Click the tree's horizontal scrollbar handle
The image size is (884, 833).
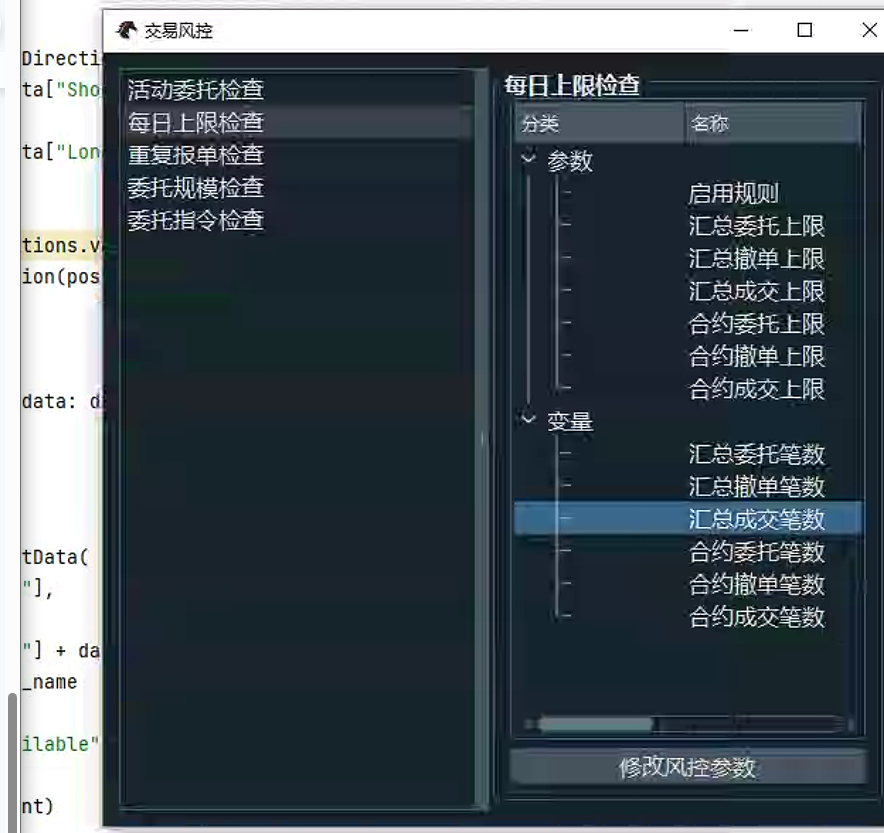[595, 723]
